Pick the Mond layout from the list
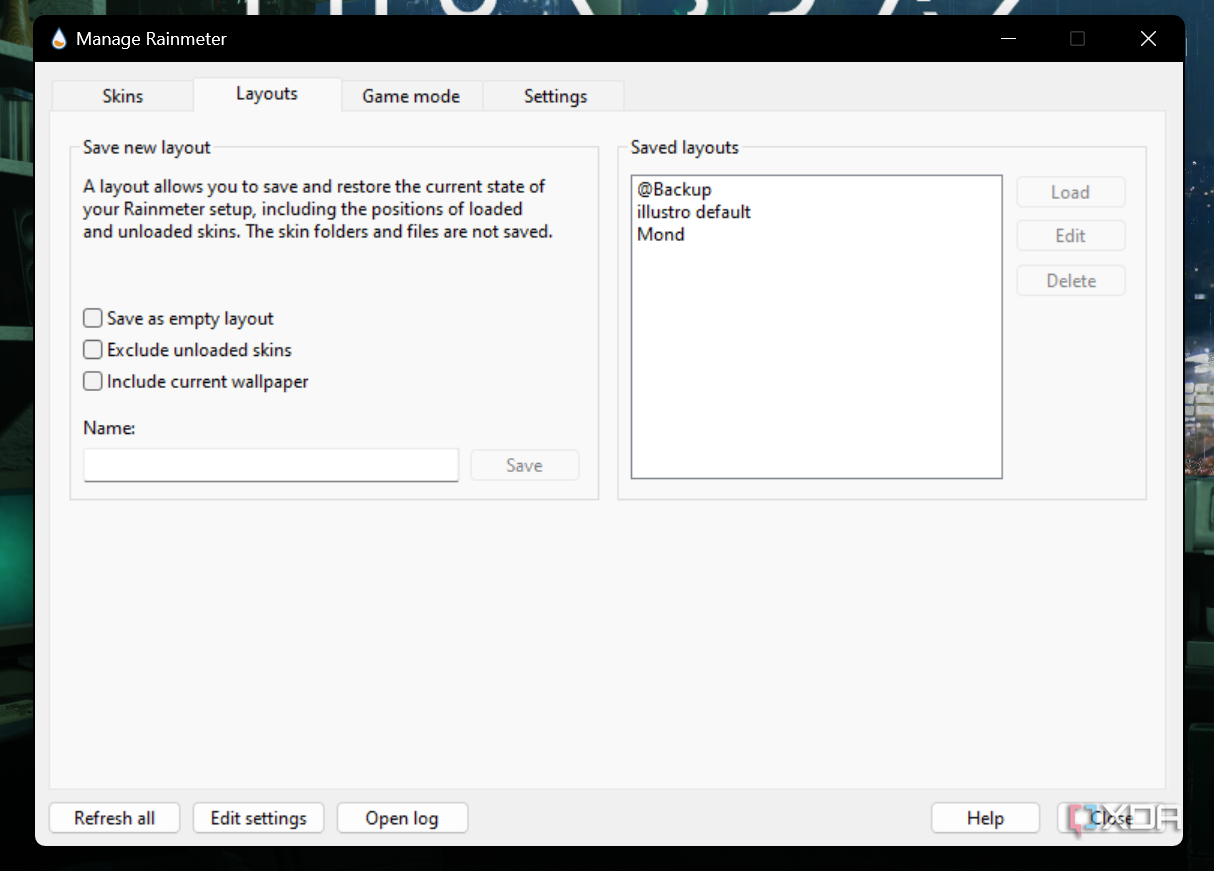The width and height of the screenshot is (1214, 871). 661,234
